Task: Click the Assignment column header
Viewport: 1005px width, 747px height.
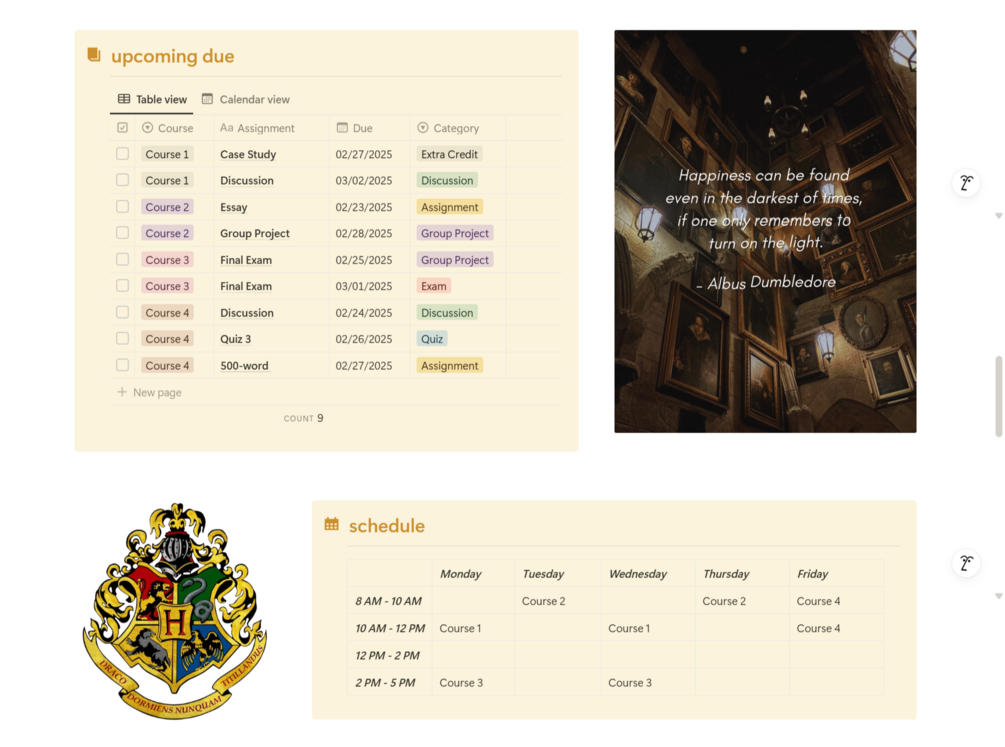Action: 271,128
